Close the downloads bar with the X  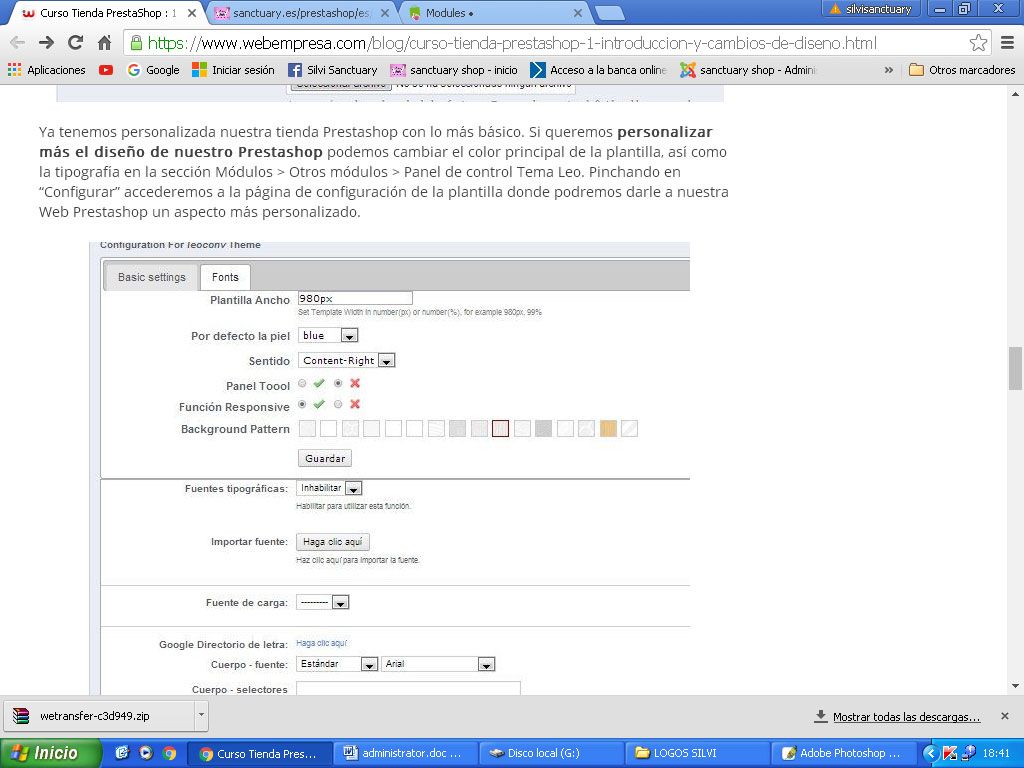coord(1004,716)
